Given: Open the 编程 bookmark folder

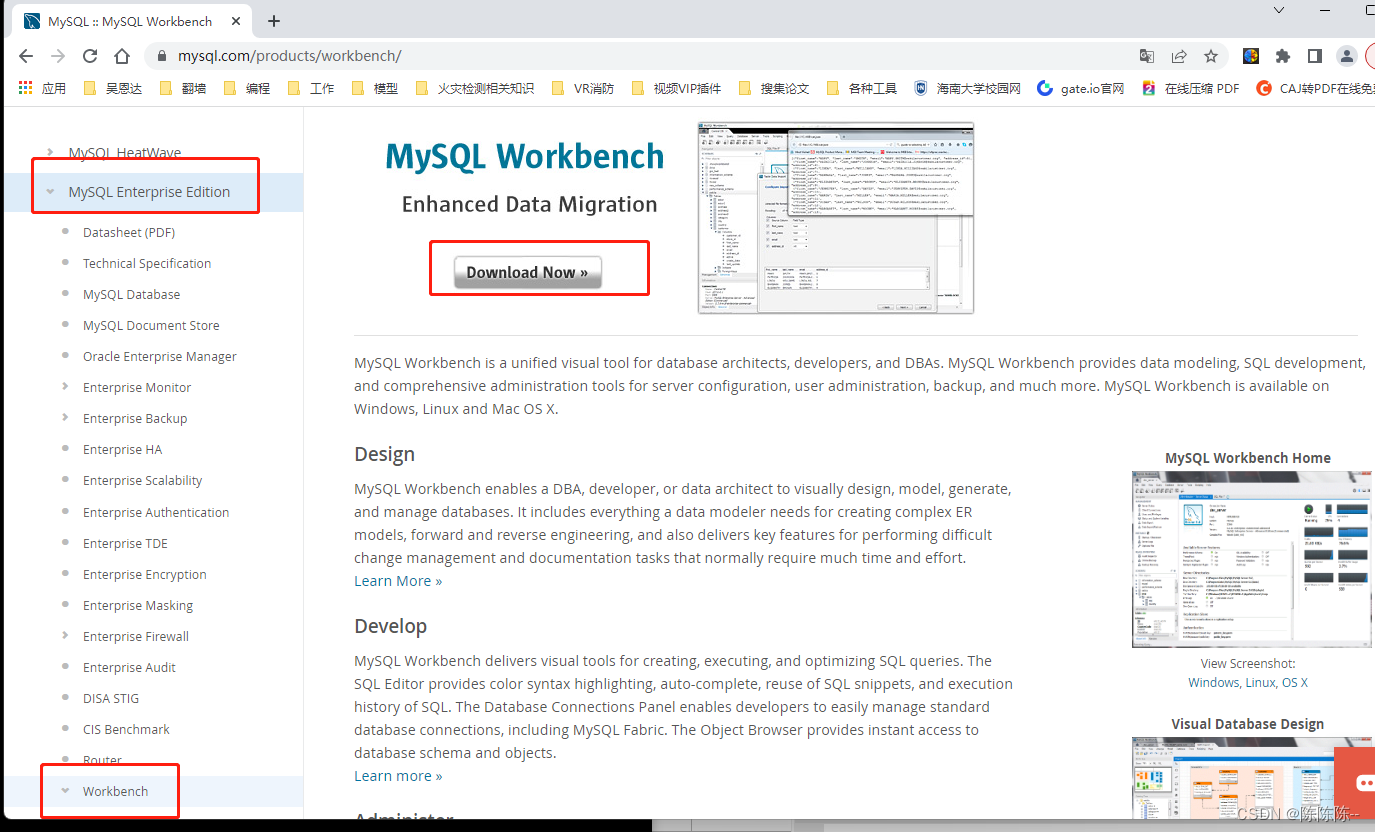Looking at the screenshot, I should click(247, 88).
